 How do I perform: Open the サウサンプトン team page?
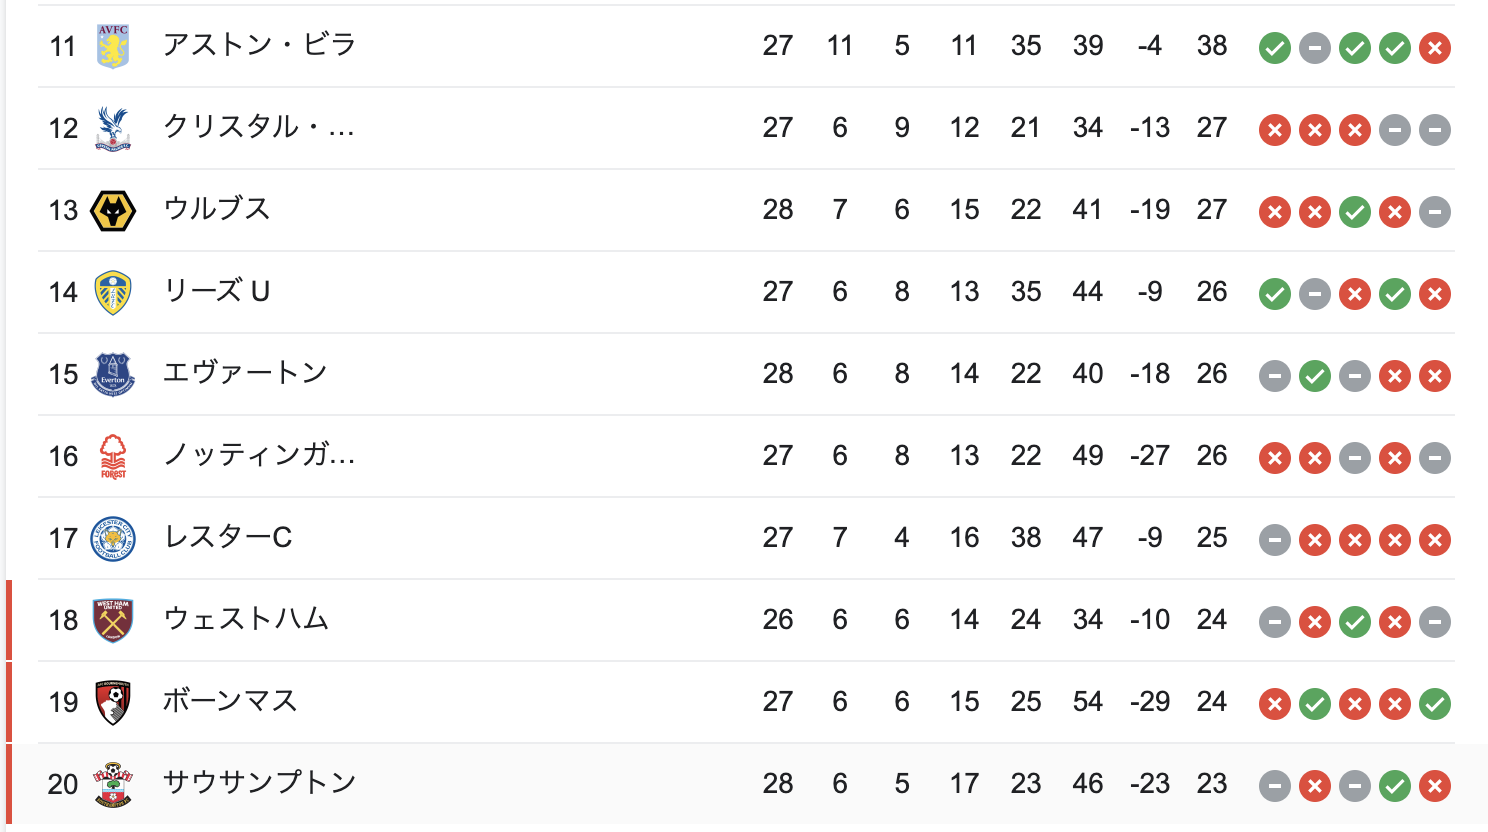pyautogui.click(x=260, y=783)
